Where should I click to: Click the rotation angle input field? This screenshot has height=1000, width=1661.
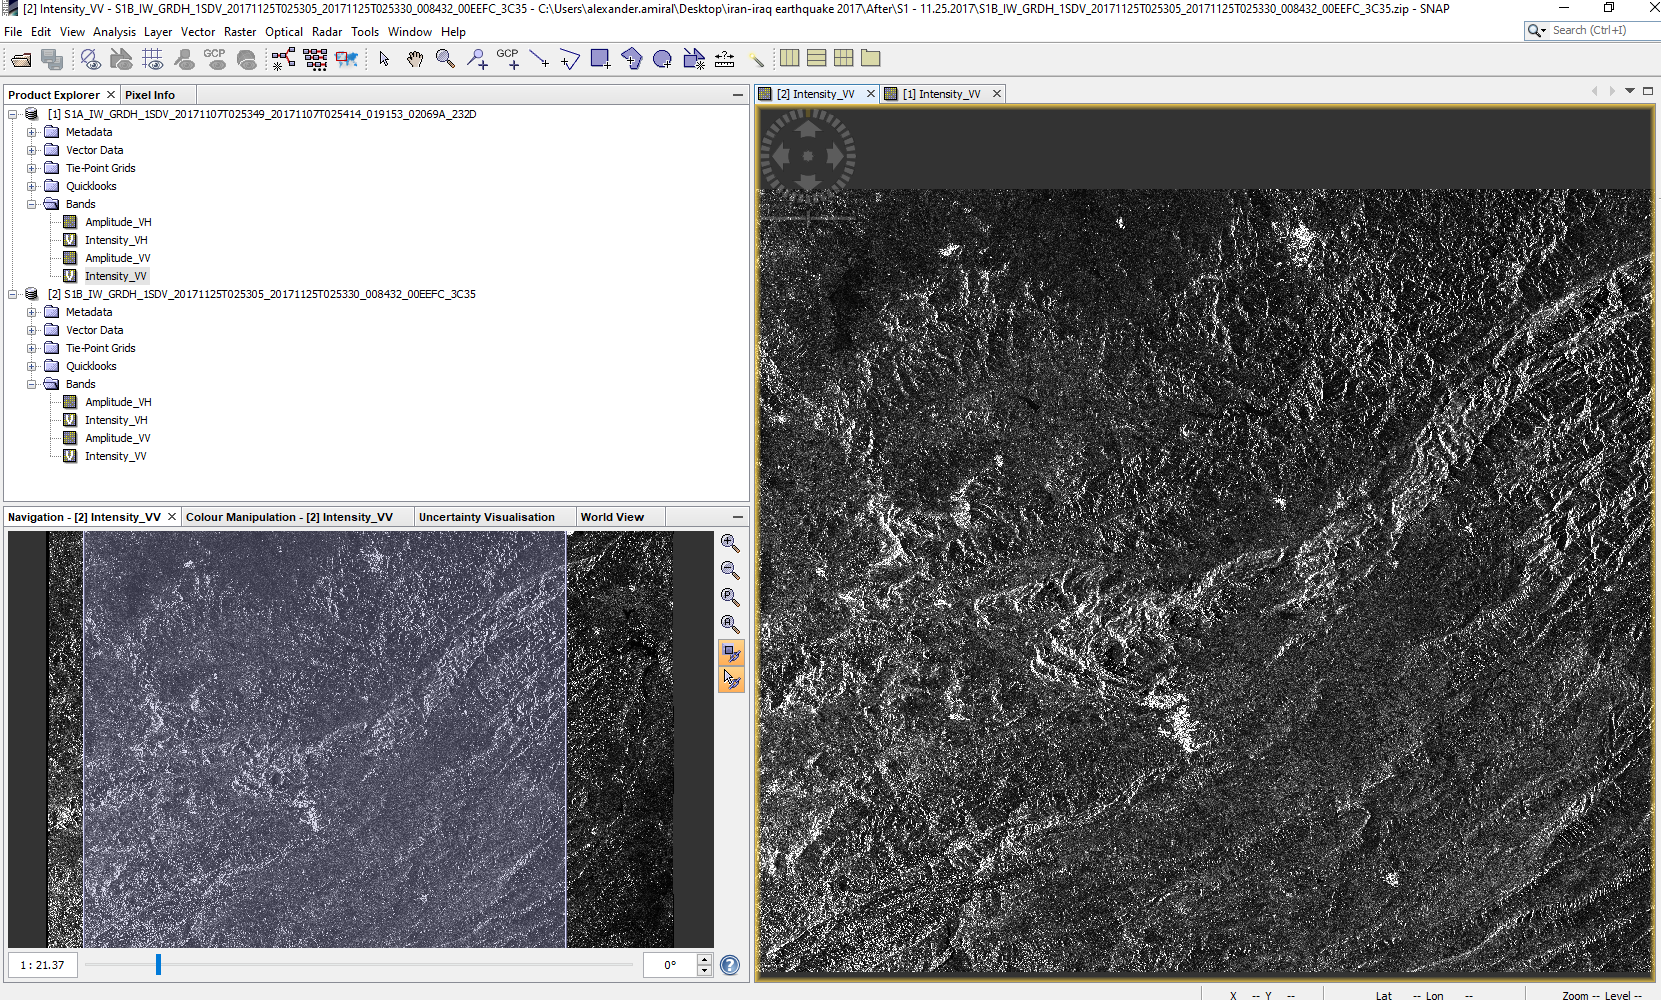point(670,965)
